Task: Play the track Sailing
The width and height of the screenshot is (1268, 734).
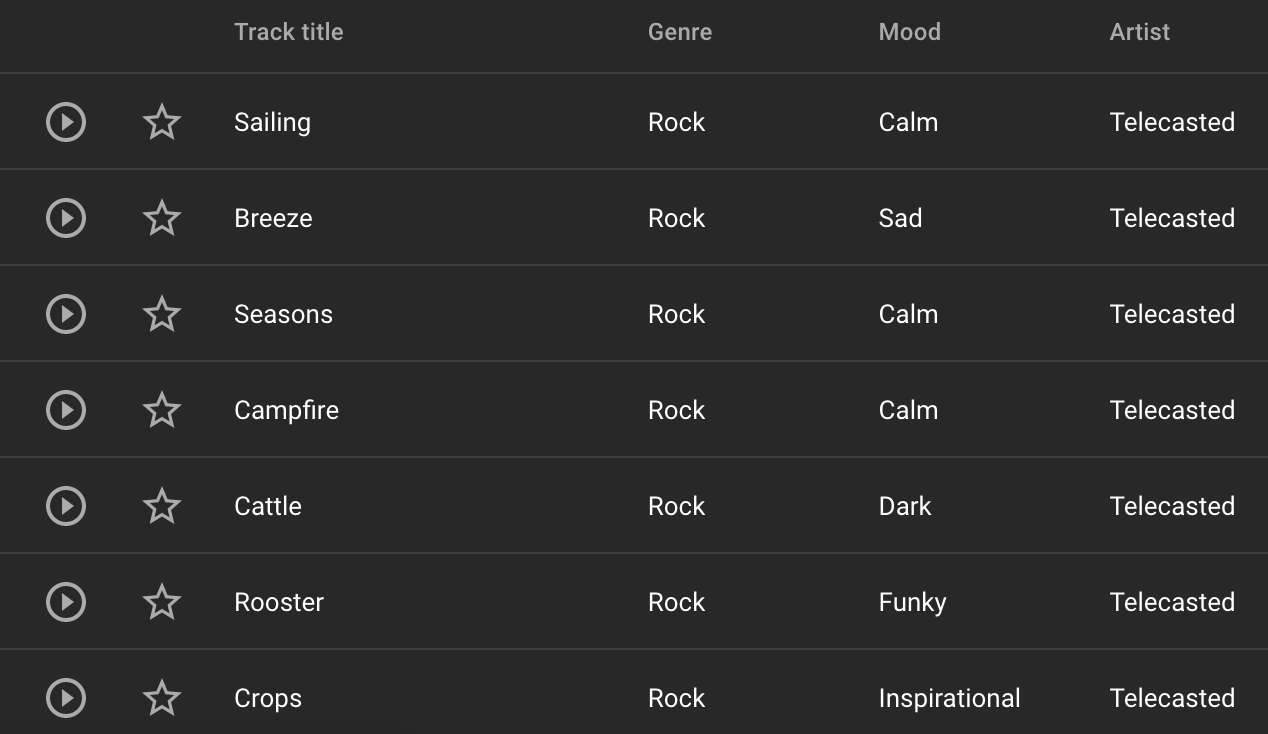Action: 65,121
